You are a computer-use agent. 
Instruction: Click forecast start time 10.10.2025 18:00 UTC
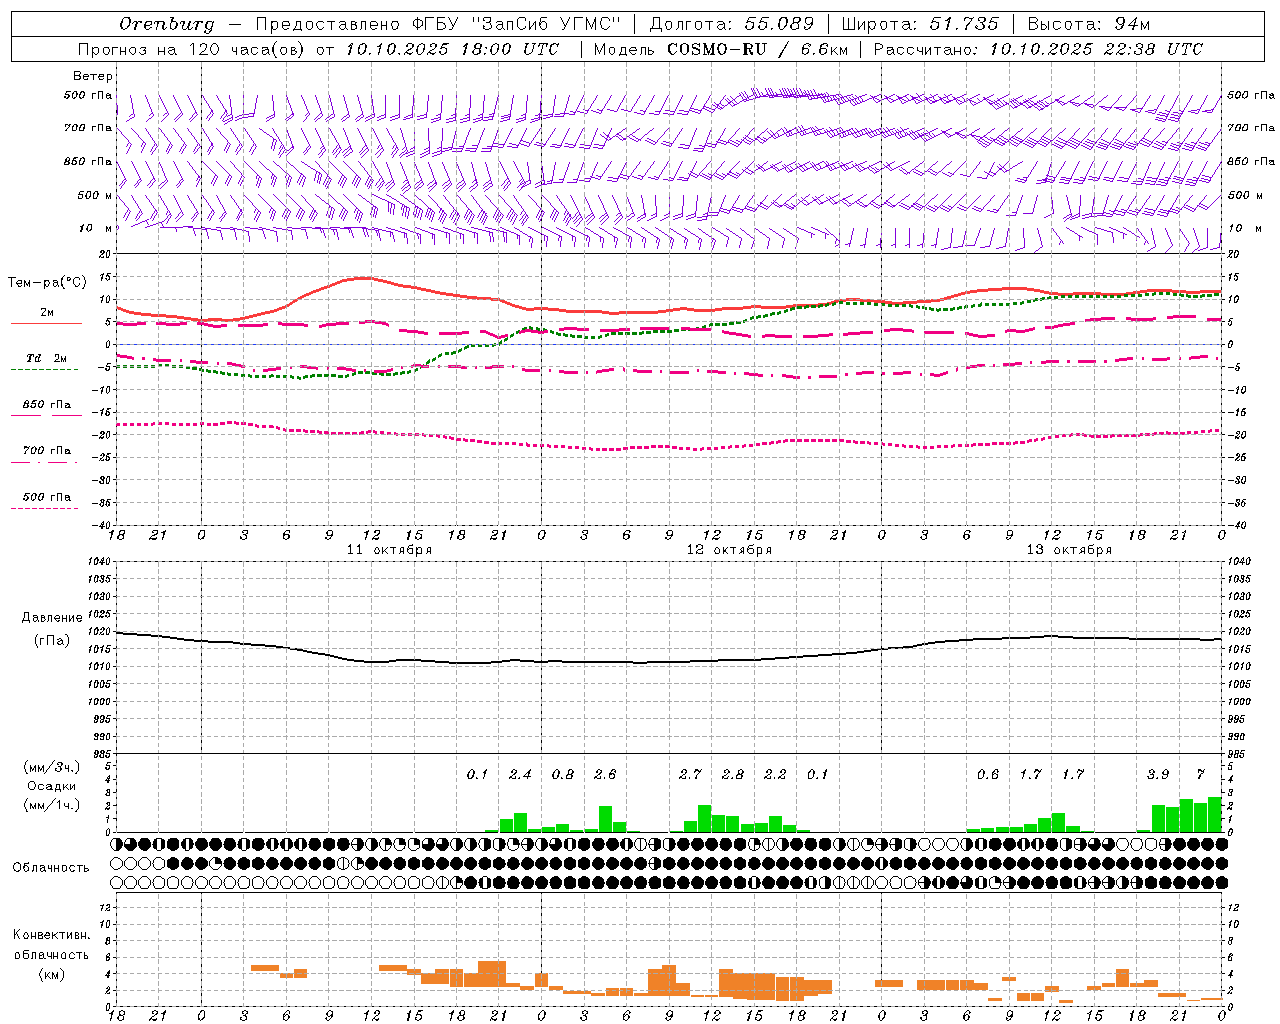click(452, 49)
